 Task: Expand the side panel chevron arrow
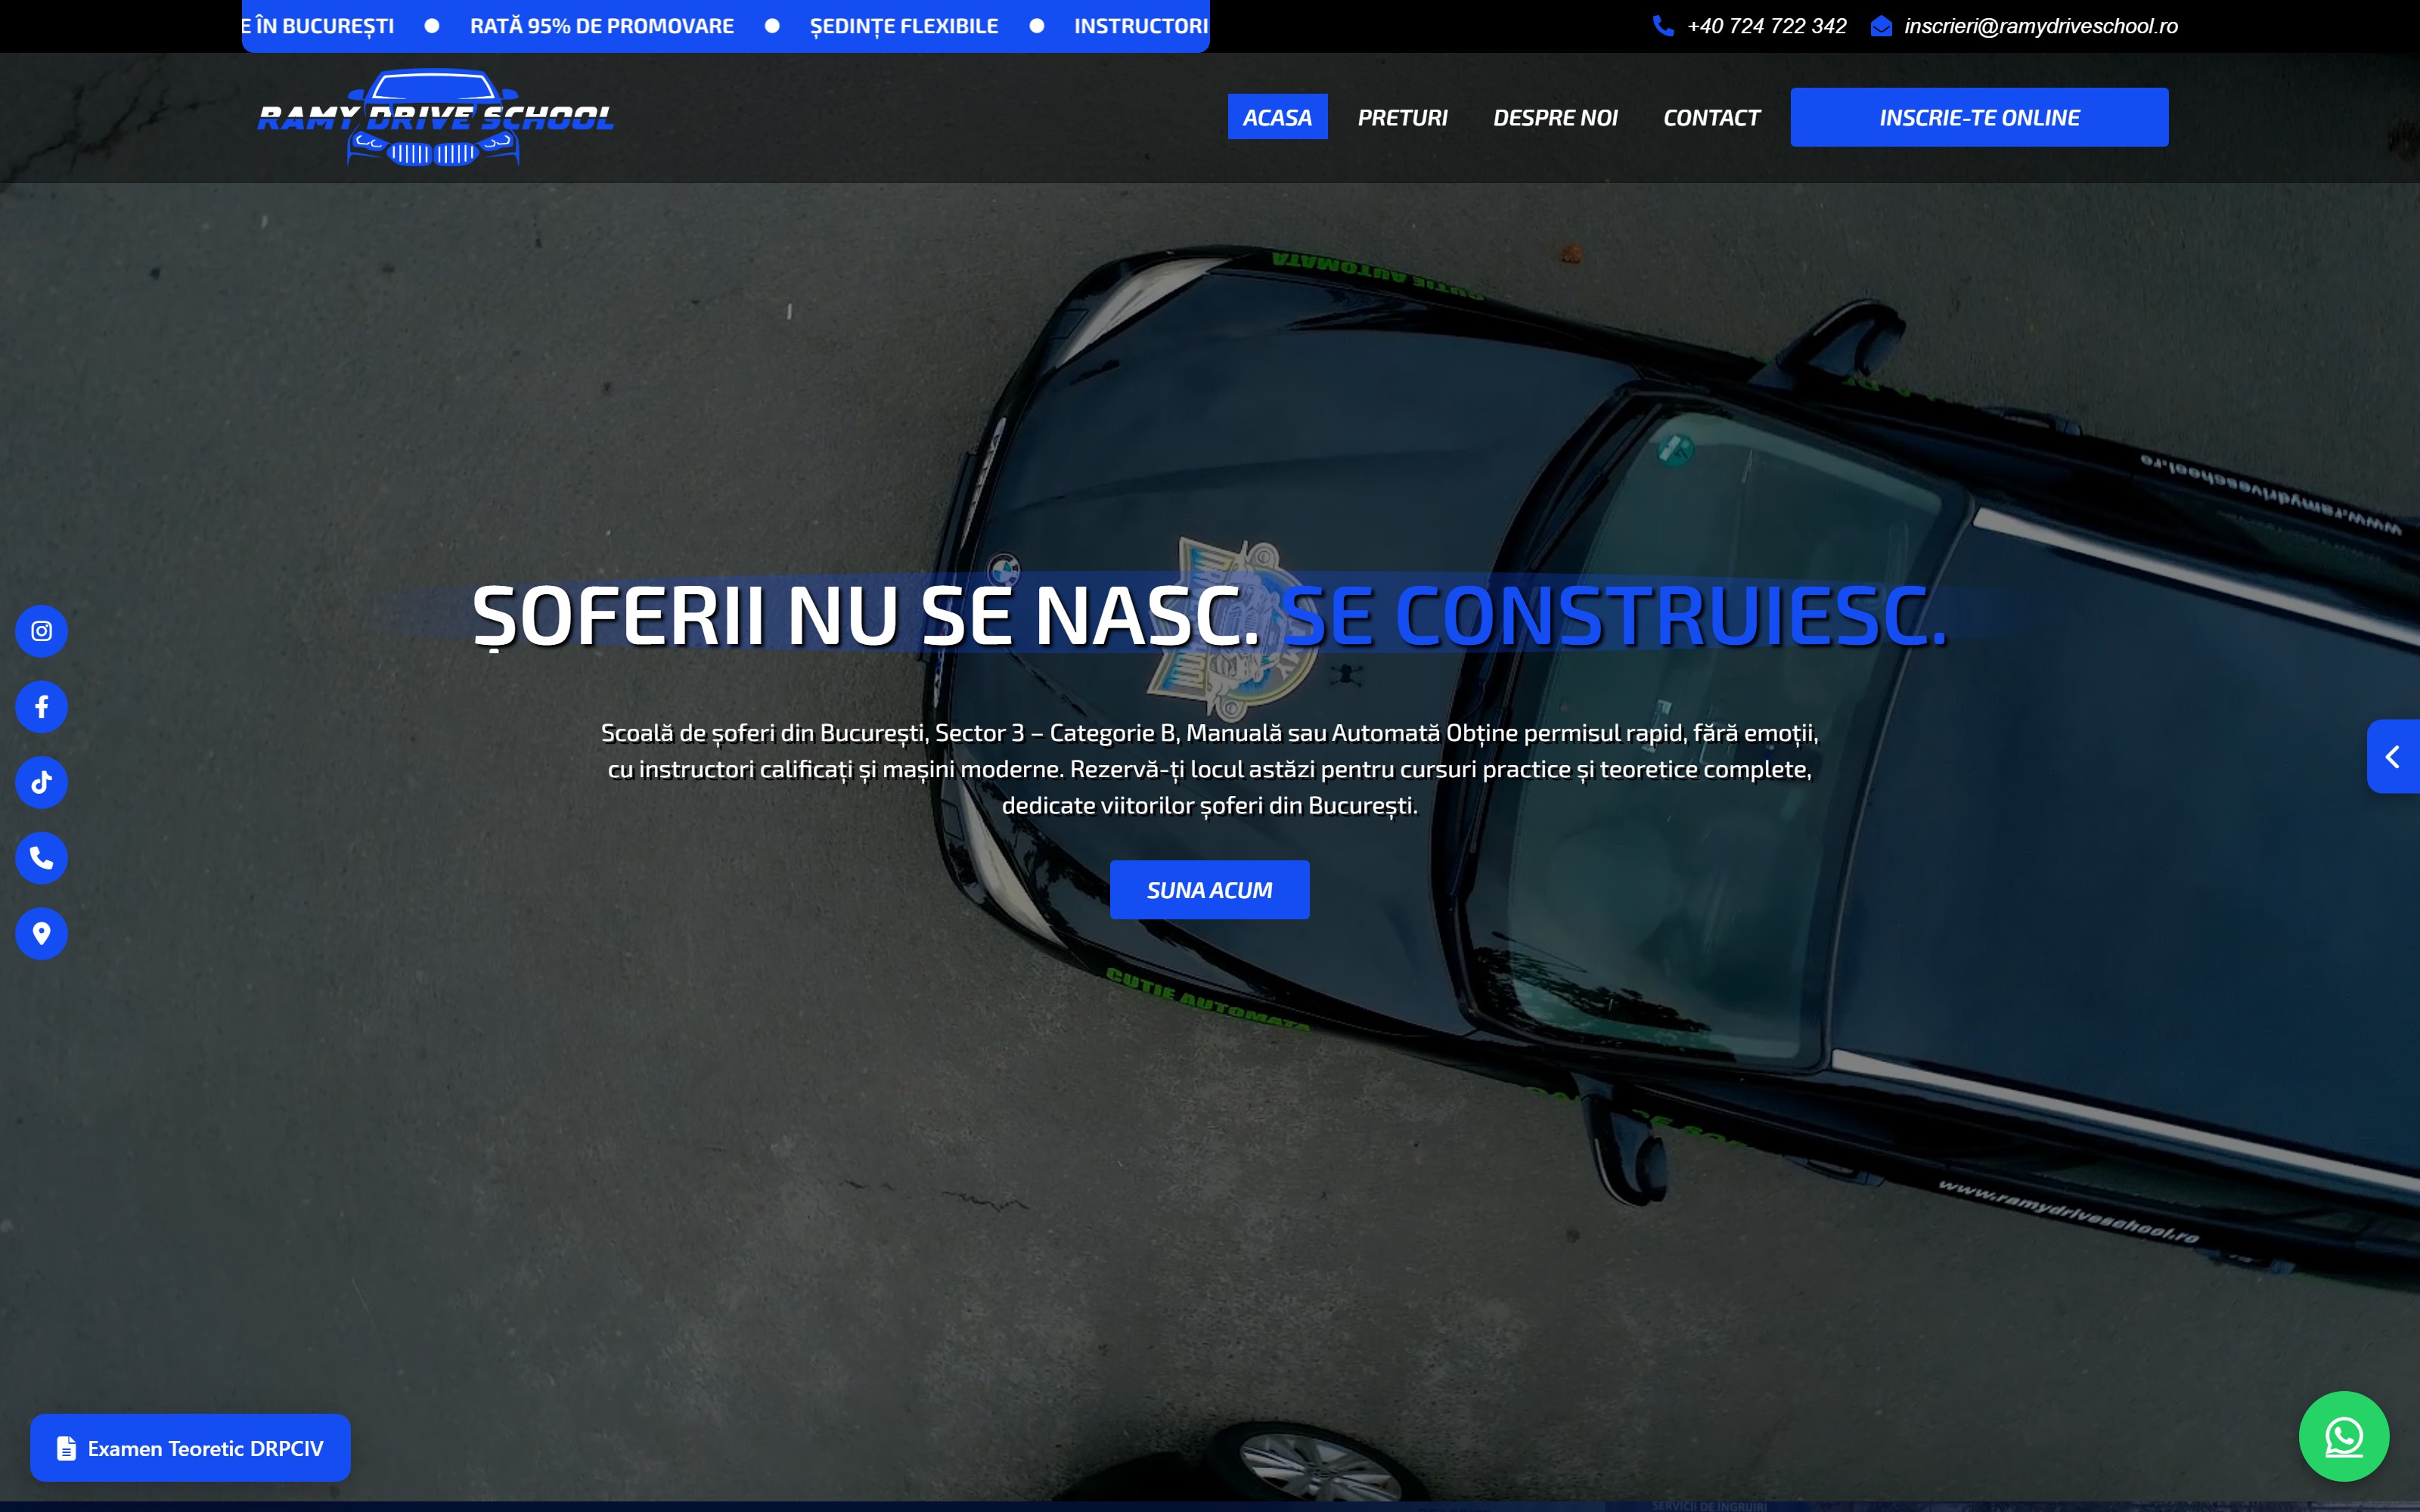(2393, 757)
